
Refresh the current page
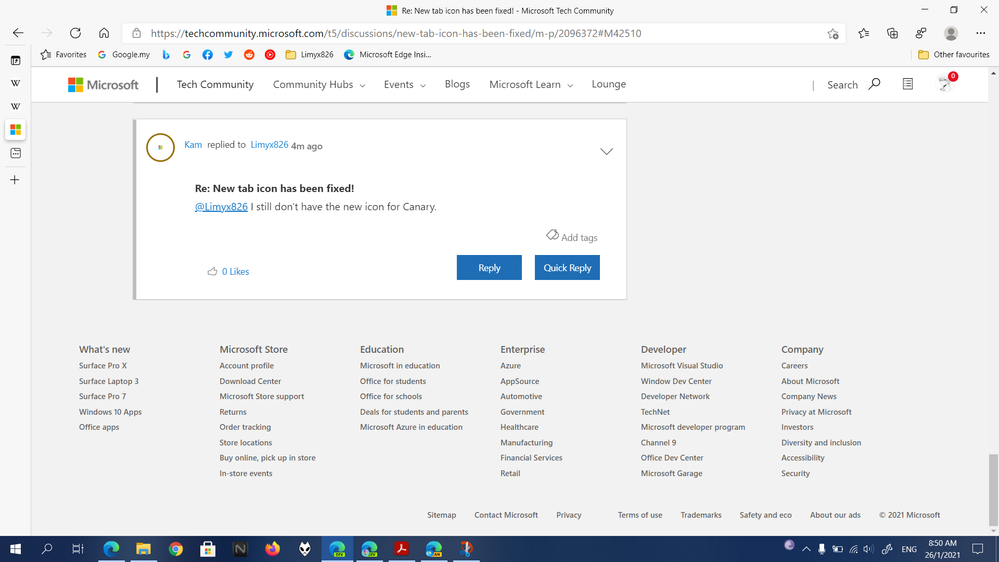click(x=75, y=33)
